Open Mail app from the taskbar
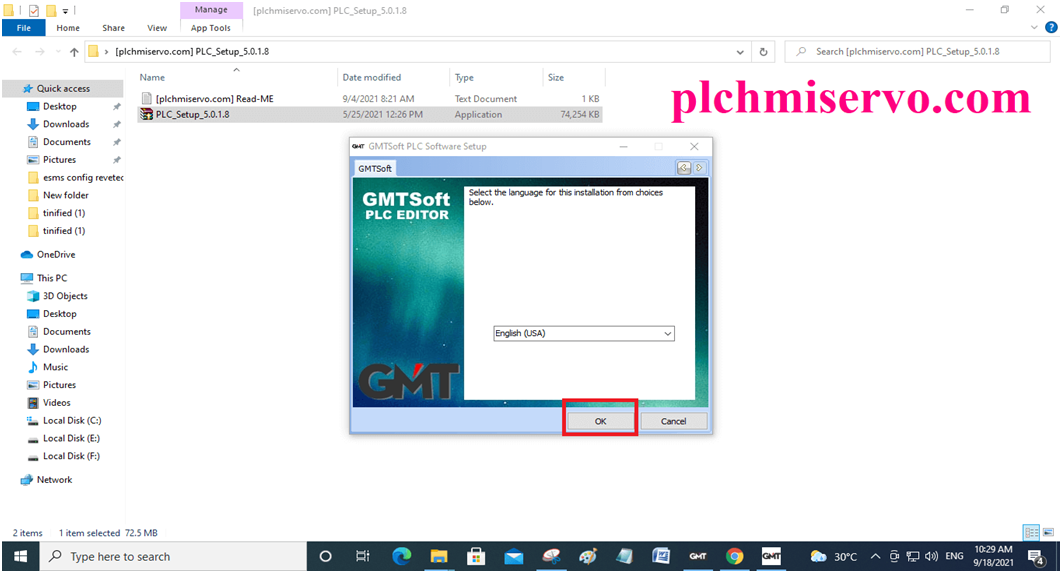The image size is (1062, 573). coord(513,556)
